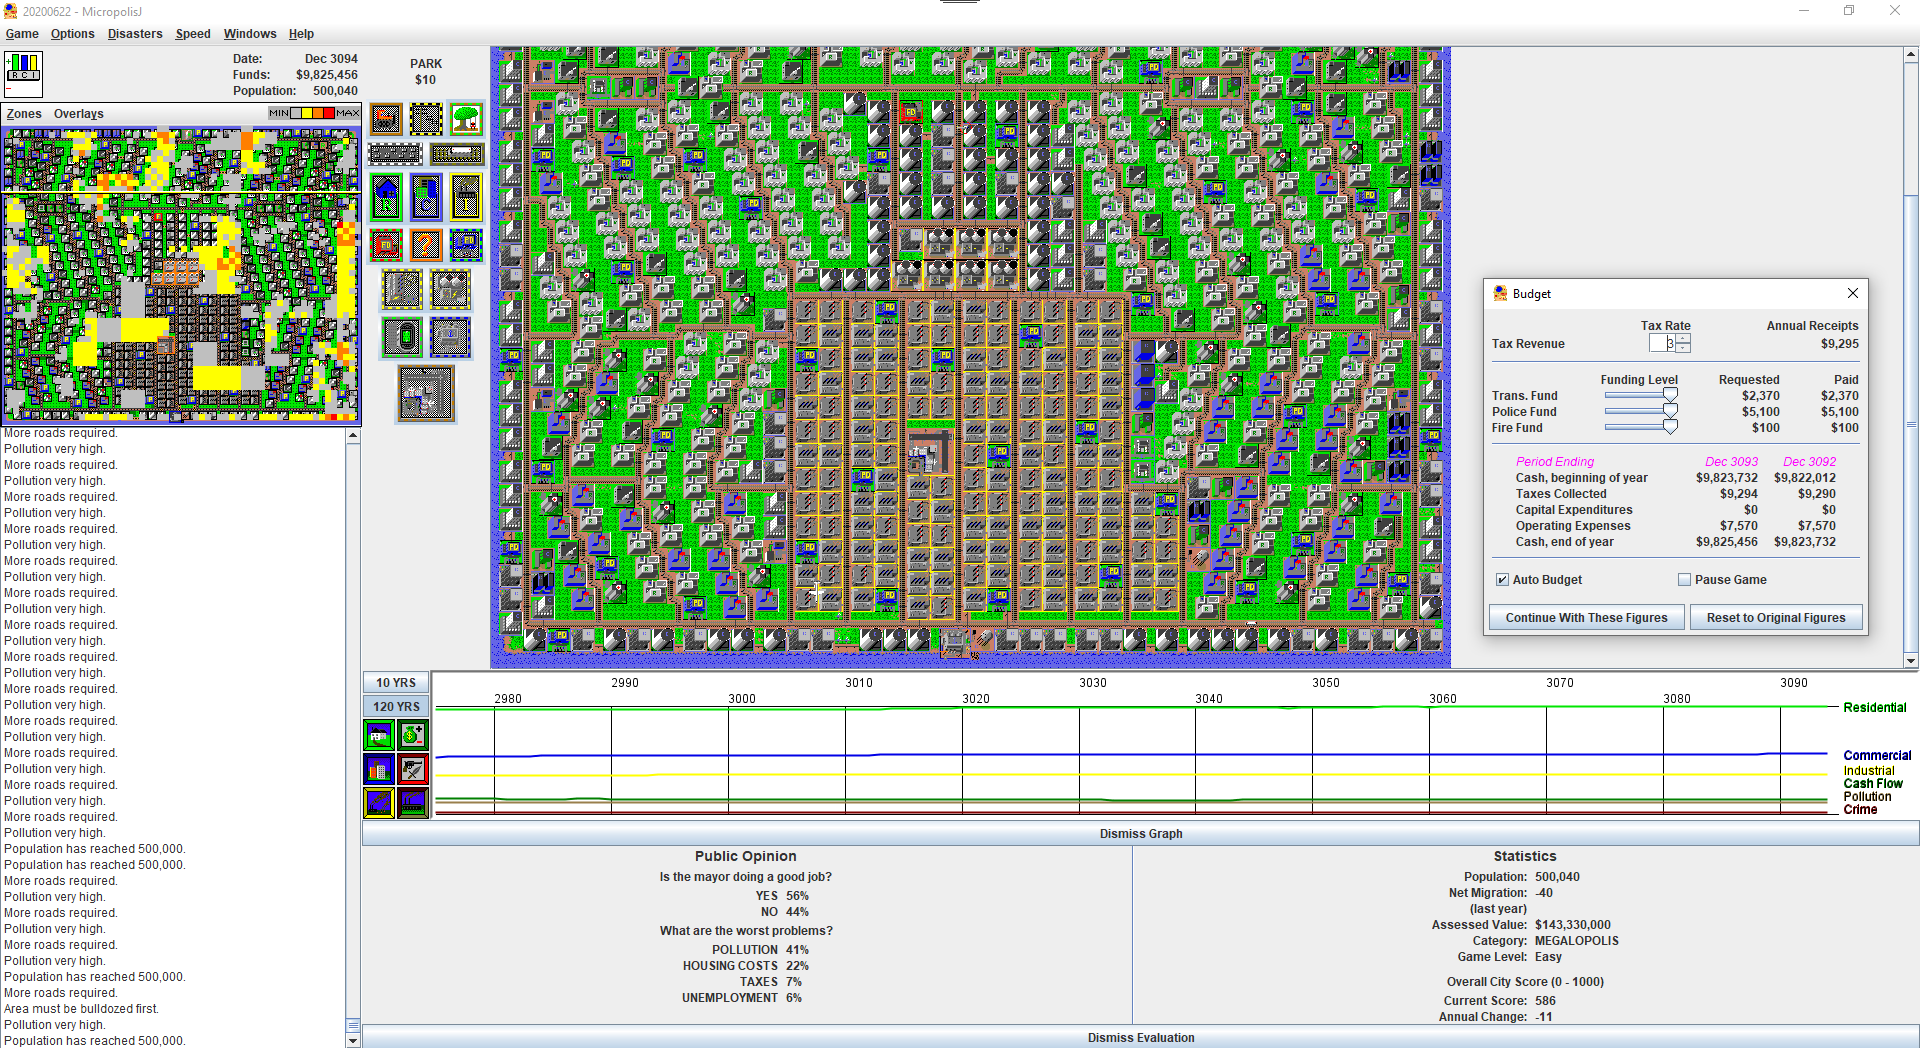Switch graph to 10 YRS range

[x=396, y=683]
